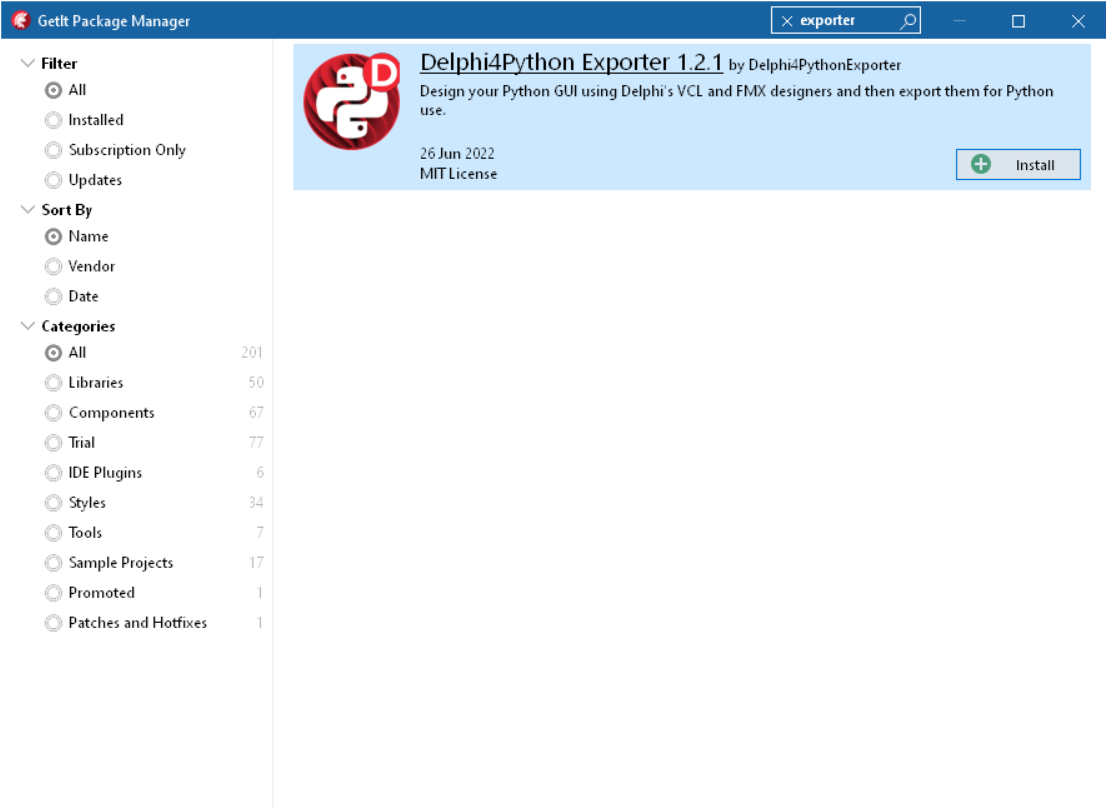Close the GetIt Package Manager window

[x=1077, y=21]
